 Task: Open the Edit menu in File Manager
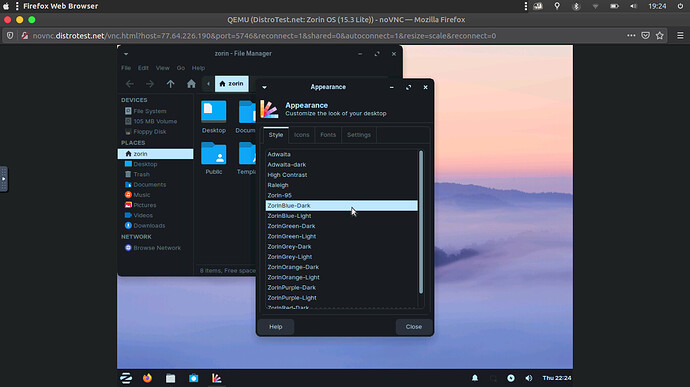pos(143,68)
